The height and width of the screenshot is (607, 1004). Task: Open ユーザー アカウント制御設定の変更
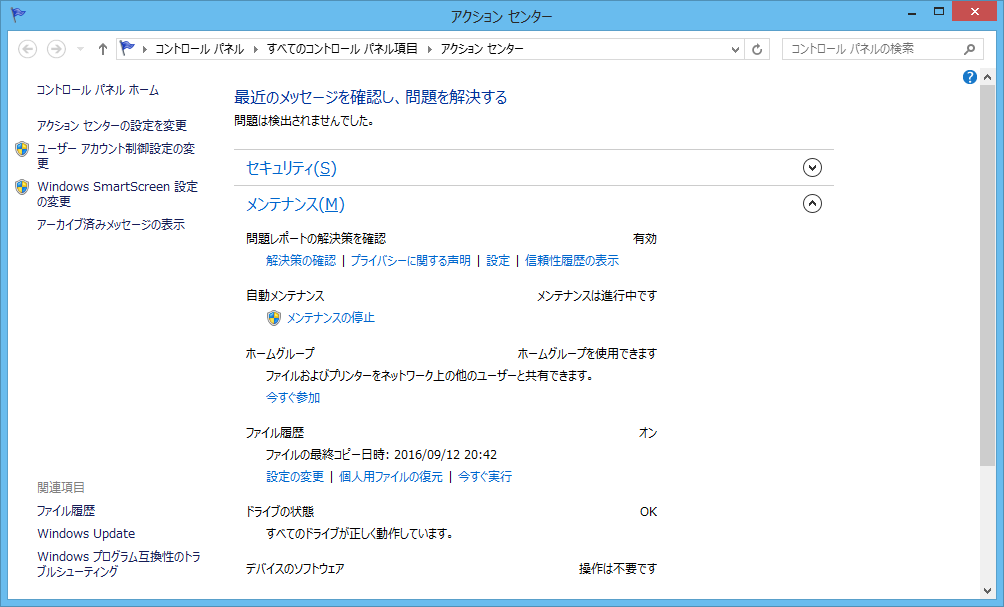(x=116, y=156)
